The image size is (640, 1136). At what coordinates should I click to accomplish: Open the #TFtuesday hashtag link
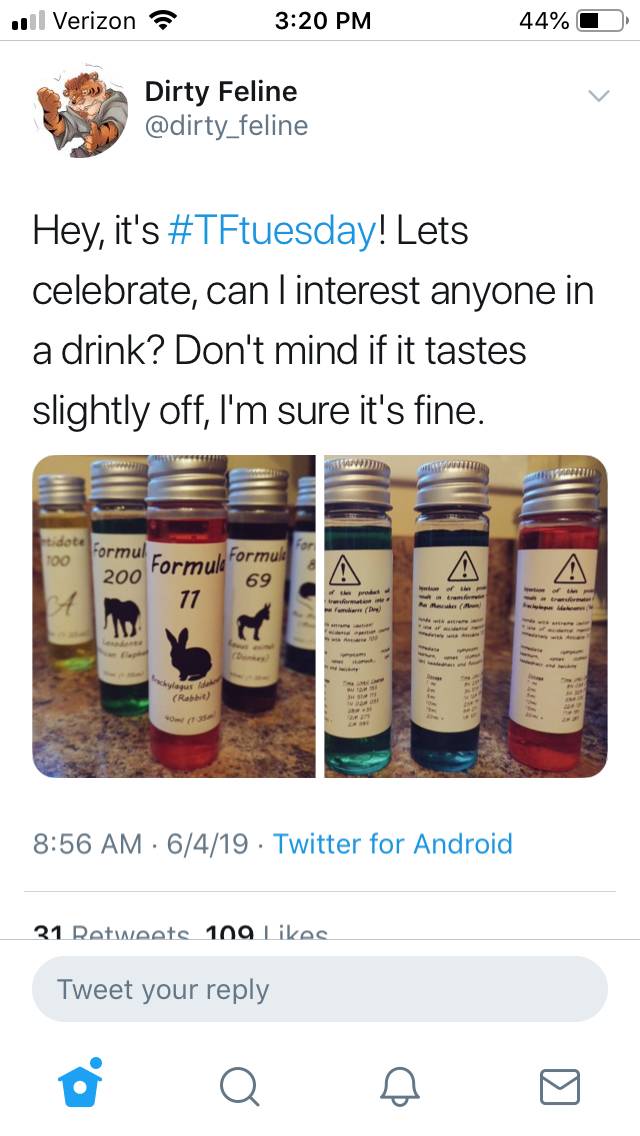click(x=271, y=231)
